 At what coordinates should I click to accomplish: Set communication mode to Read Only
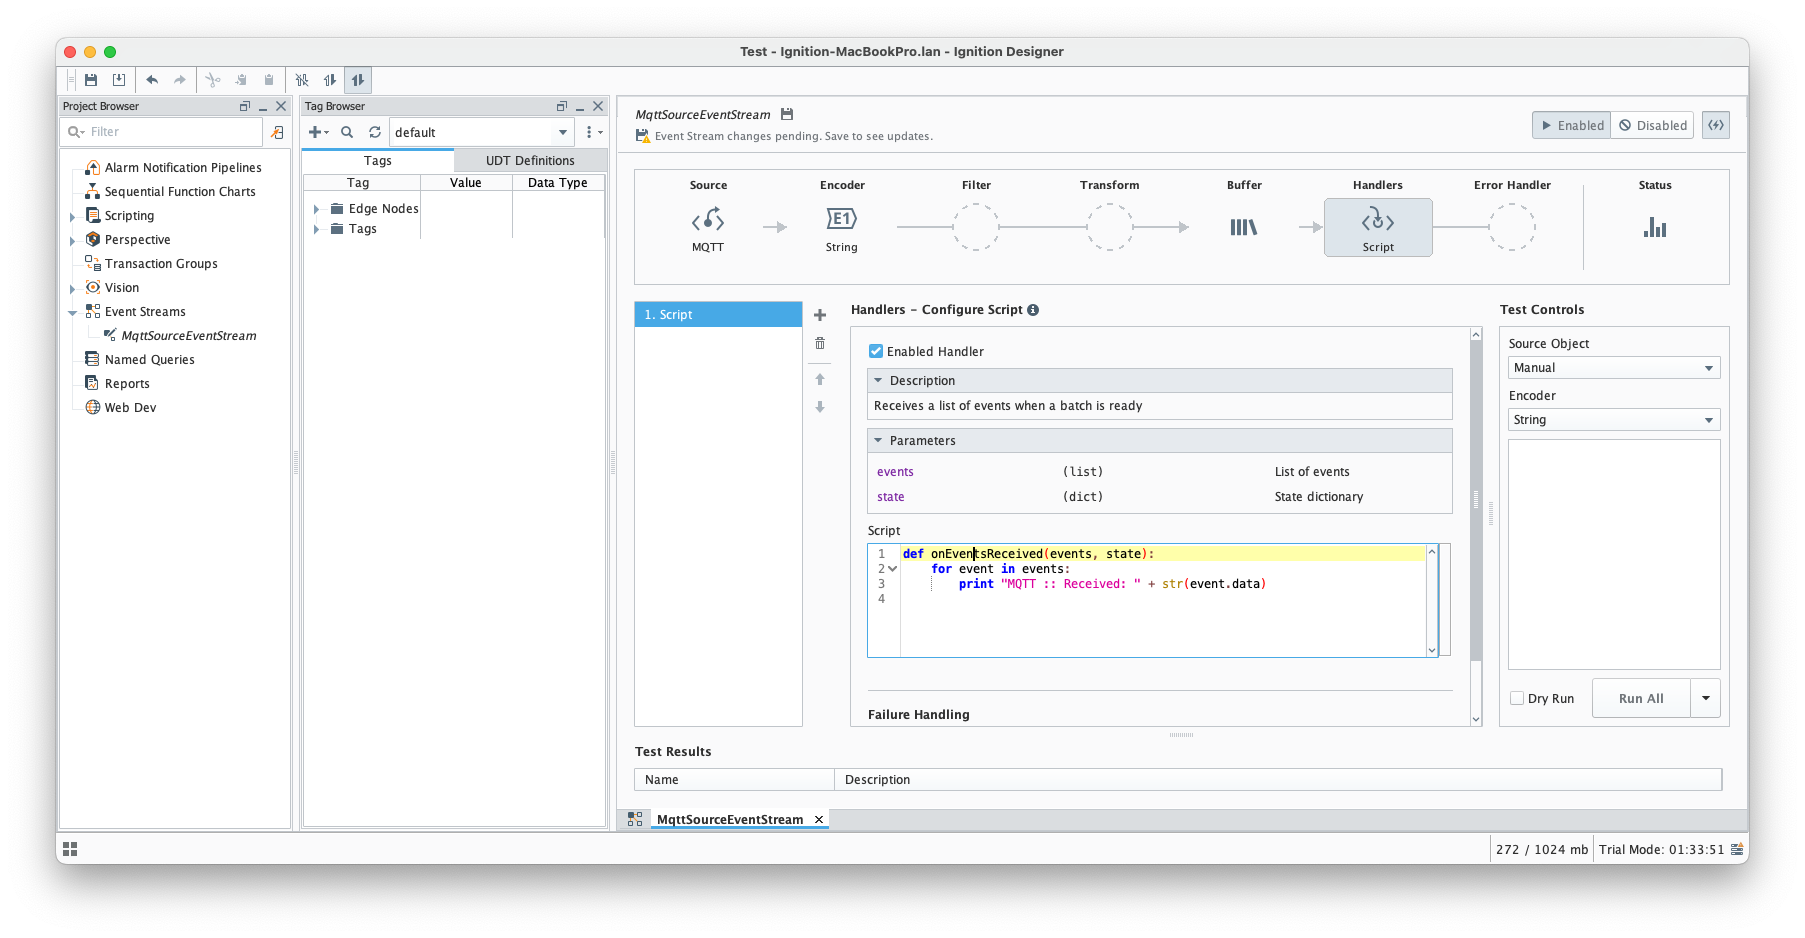coord(330,80)
